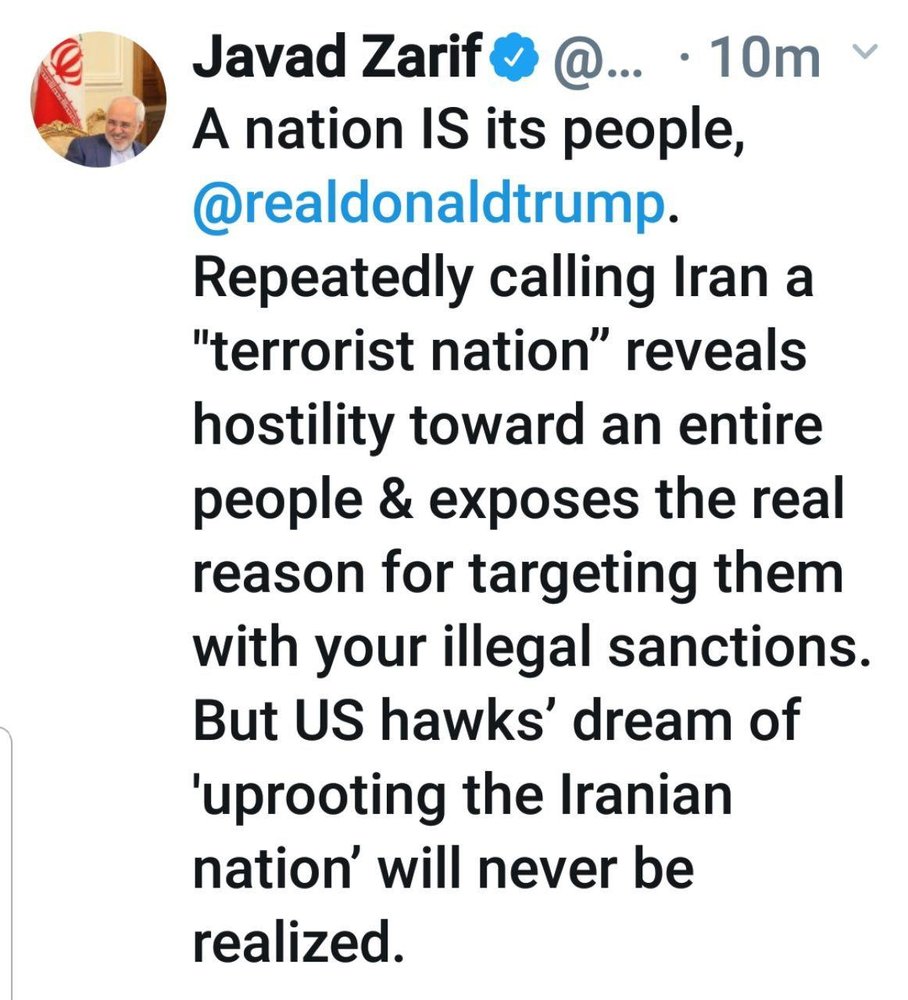Click the line "with your illegal sanctions."

[x=532, y=649]
